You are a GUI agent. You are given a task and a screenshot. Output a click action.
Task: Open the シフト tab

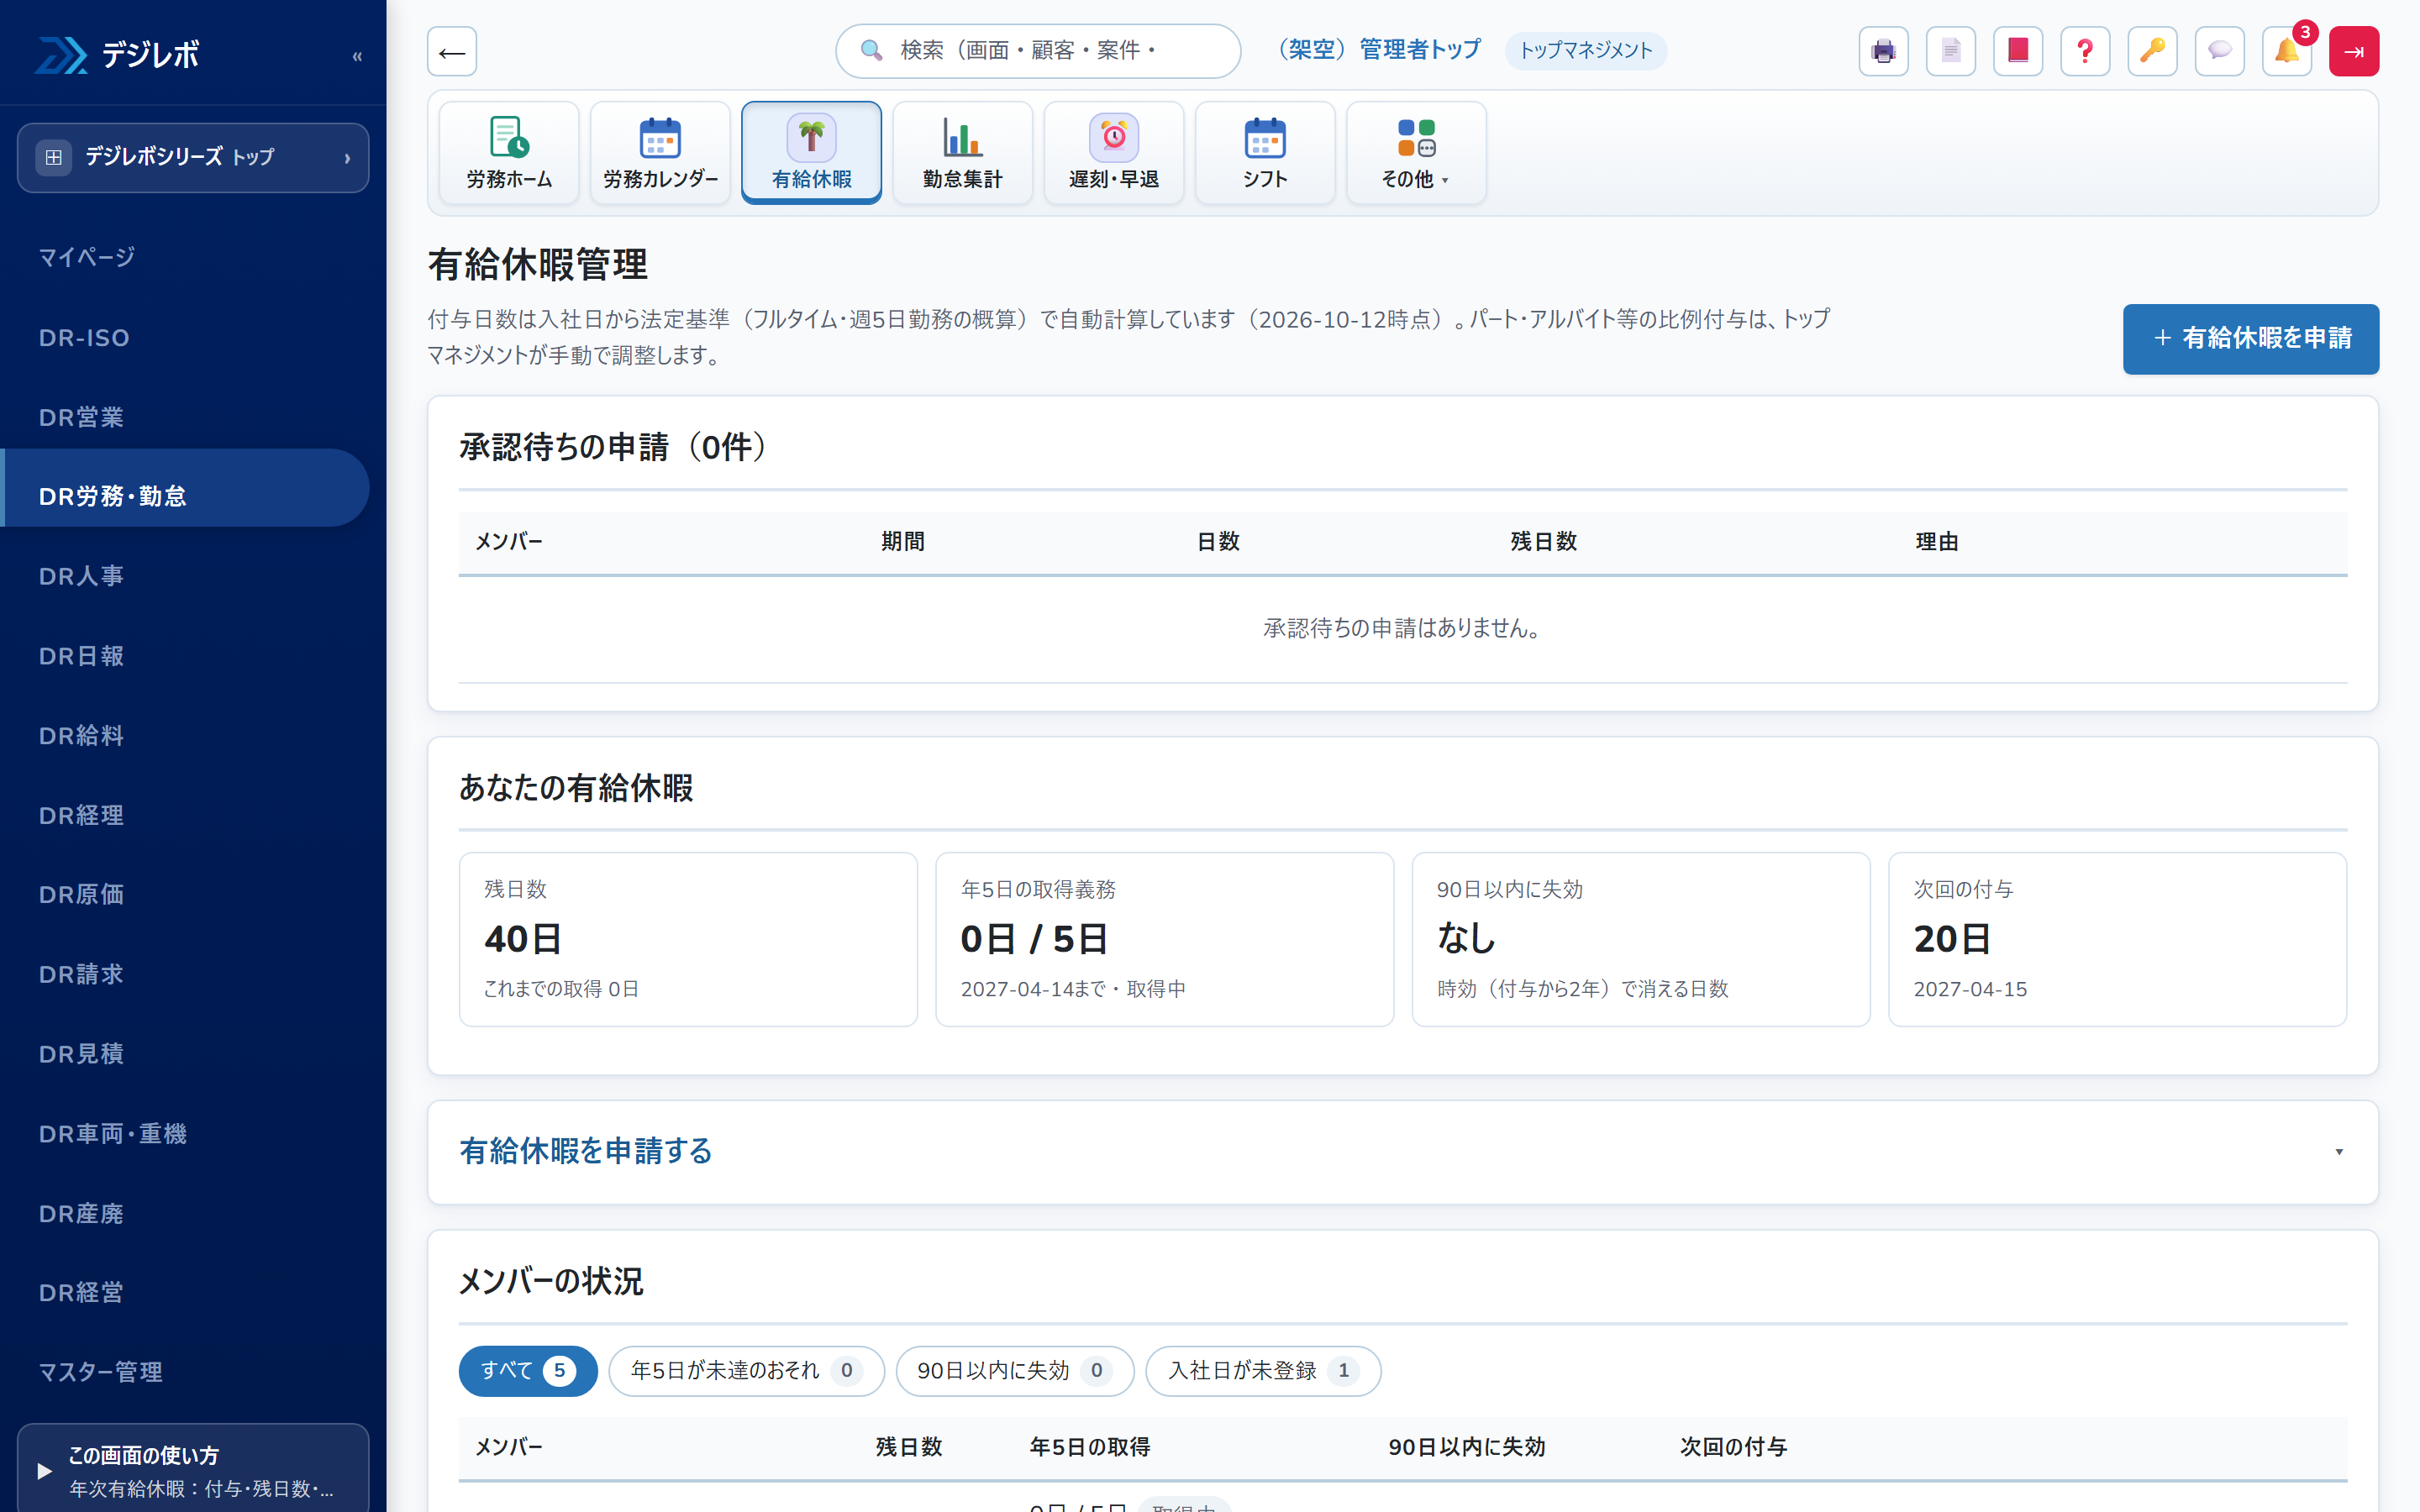point(1265,153)
